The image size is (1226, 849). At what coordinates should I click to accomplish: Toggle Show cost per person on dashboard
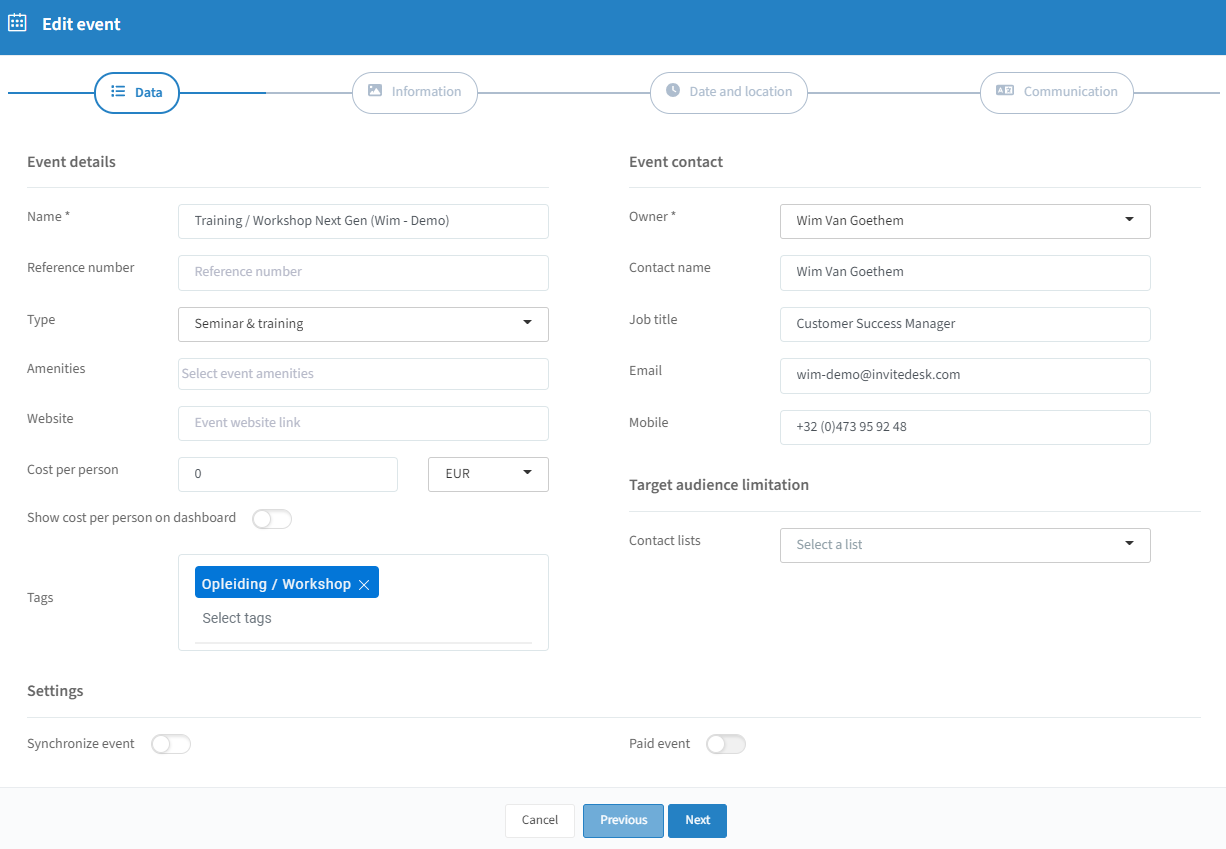(272, 519)
